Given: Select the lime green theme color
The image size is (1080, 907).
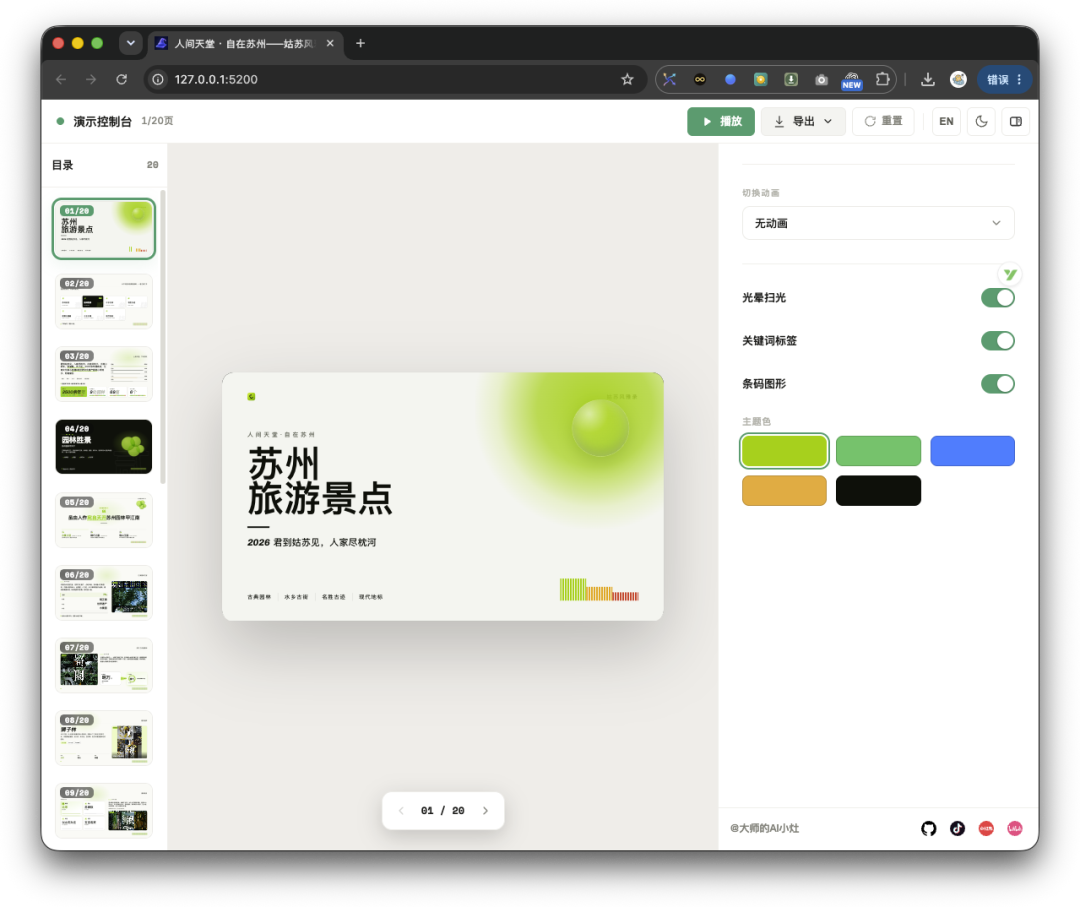Looking at the screenshot, I should tap(785, 451).
